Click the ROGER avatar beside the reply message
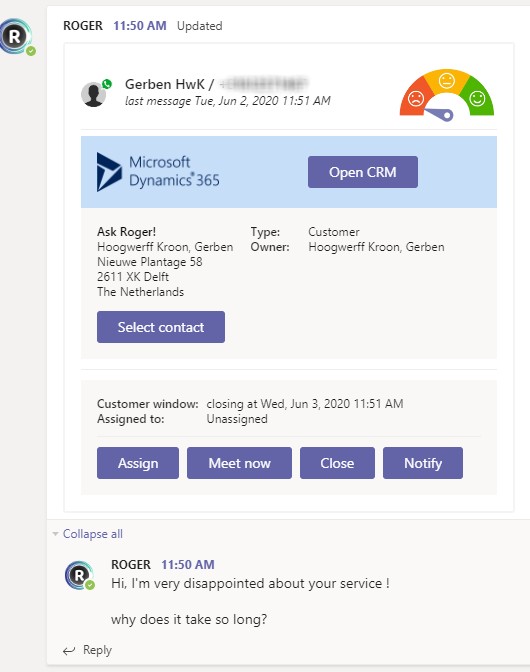Image resolution: width=530 pixels, height=672 pixels. (80, 576)
